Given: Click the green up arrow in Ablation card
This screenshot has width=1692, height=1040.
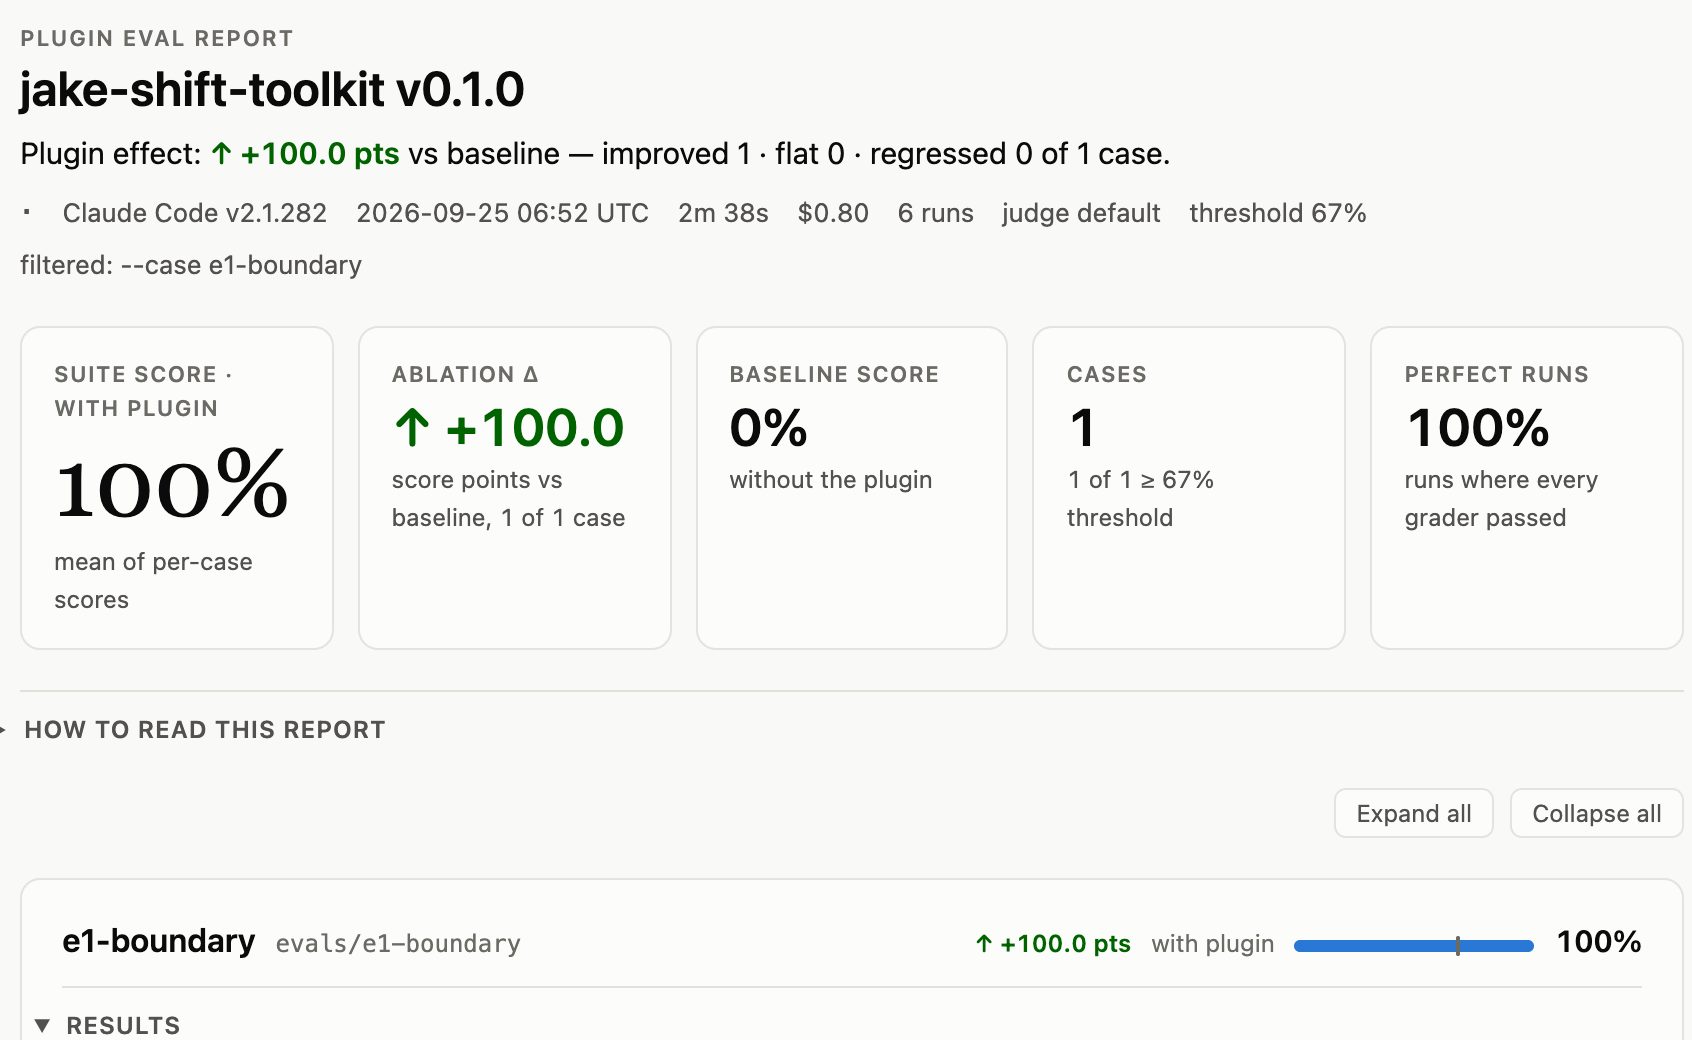Looking at the screenshot, I should 412,428.
